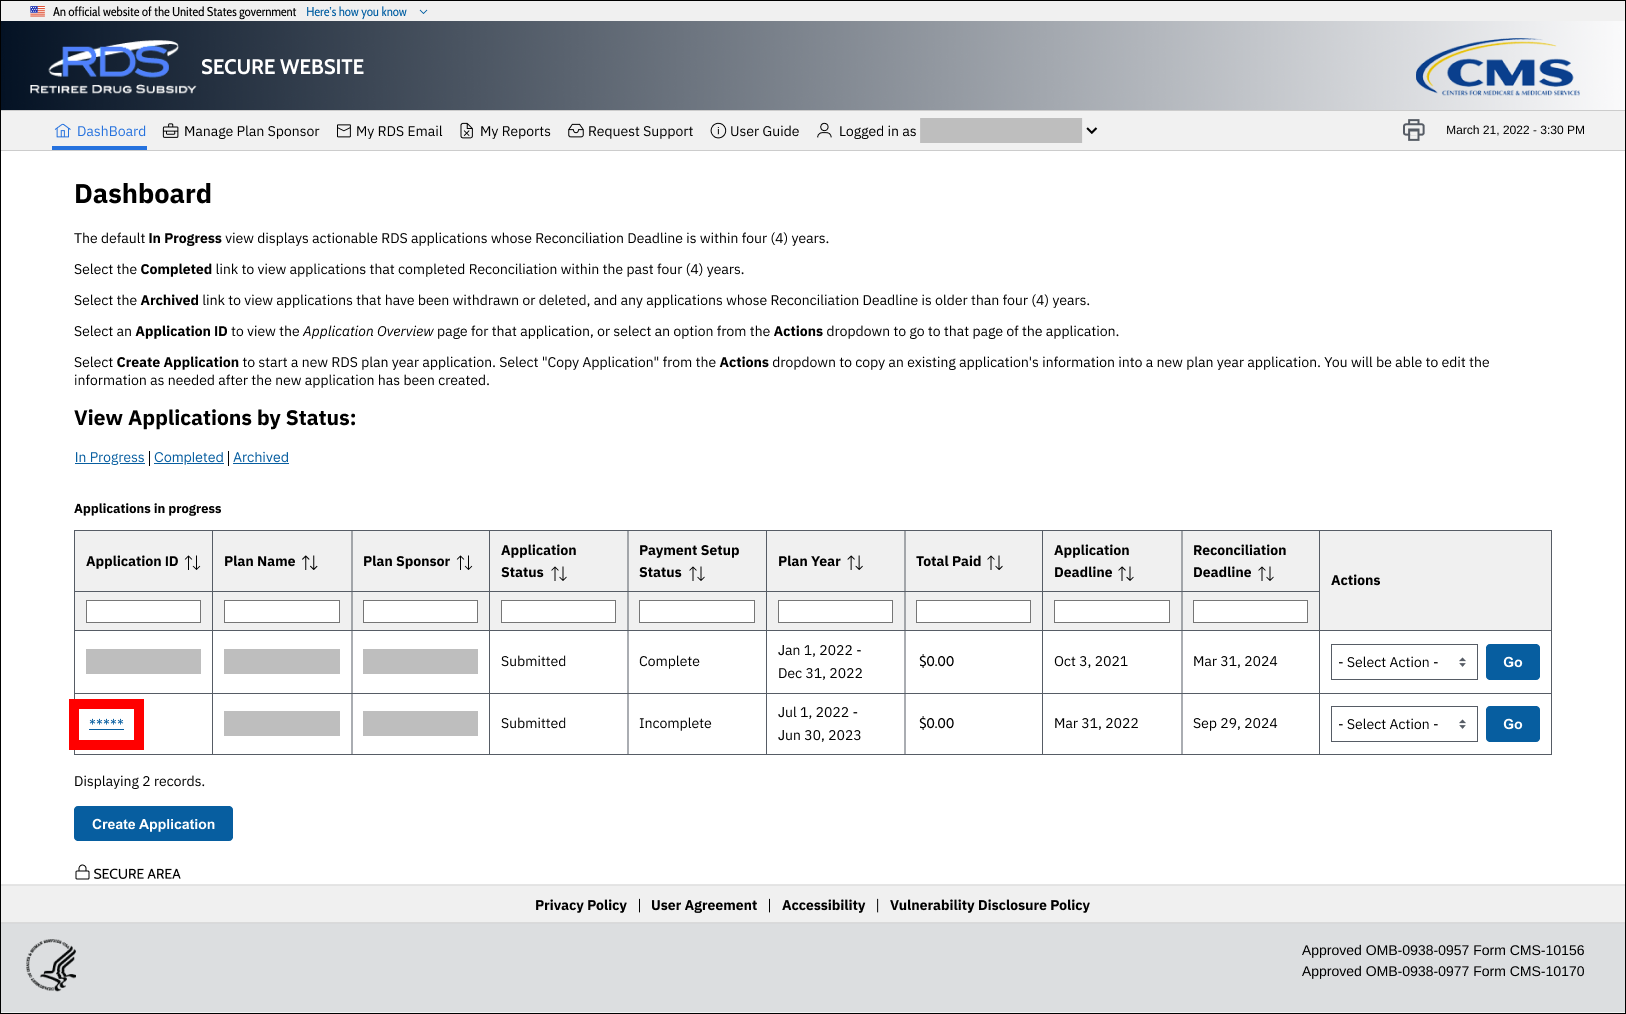1626x1014 pixels.
Task: Open the My RDS Email menu item
Action: [389, 131]
